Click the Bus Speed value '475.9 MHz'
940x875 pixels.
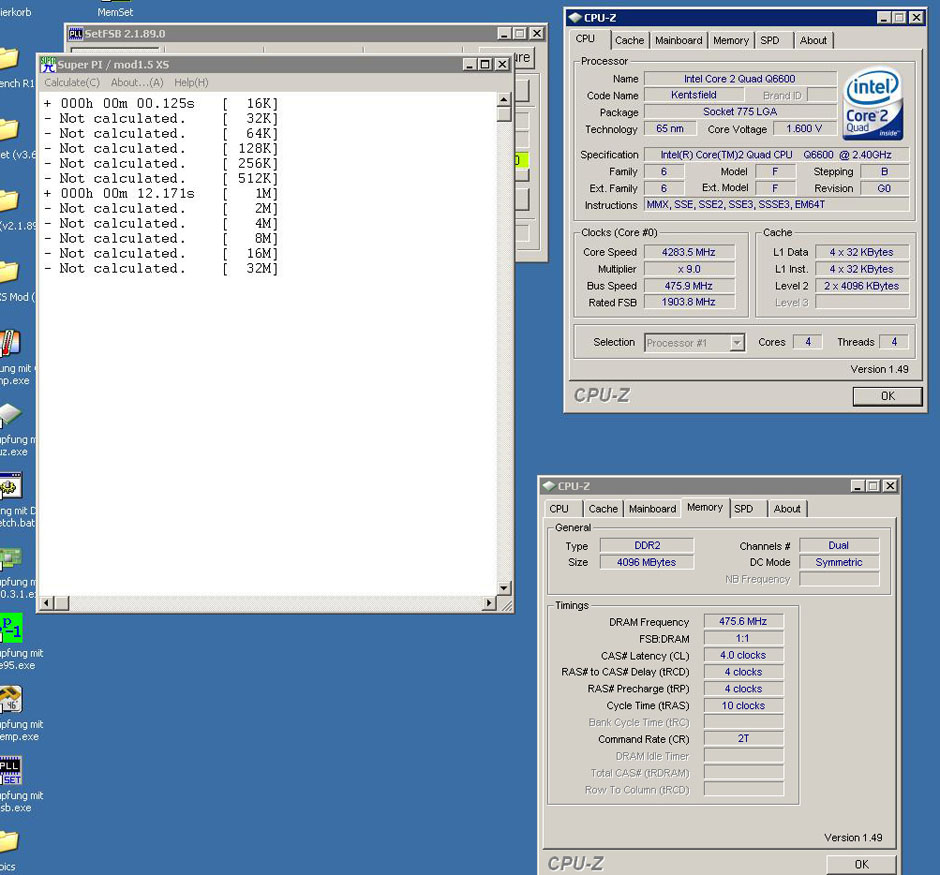(x=689, y=286)
